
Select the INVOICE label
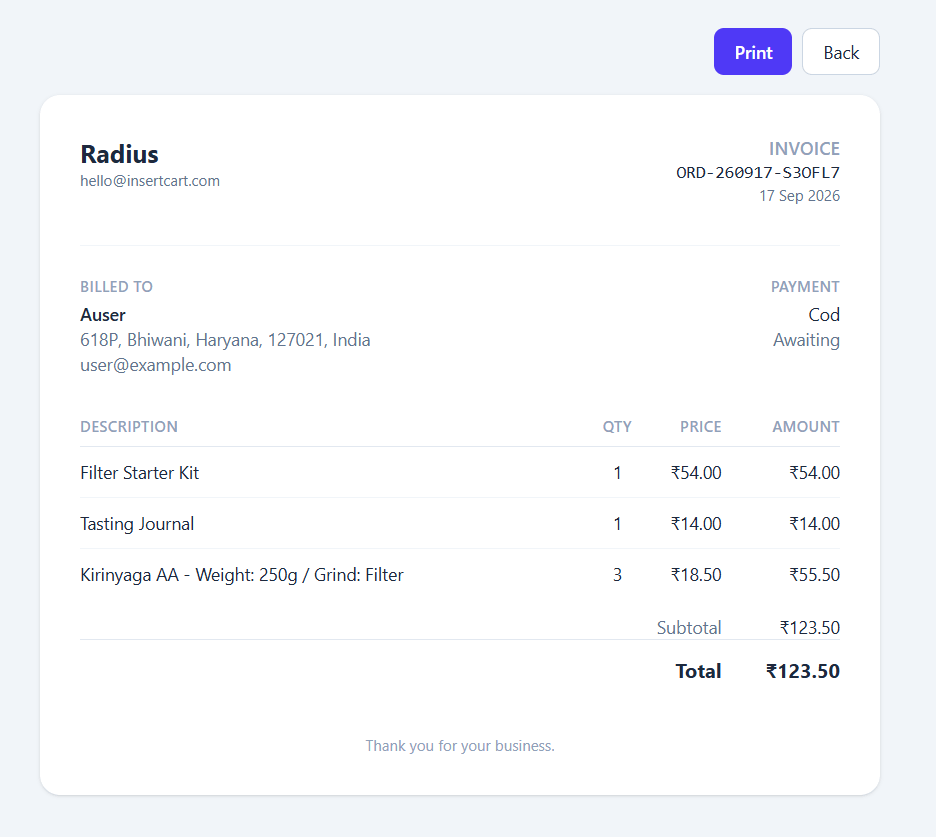coord(804,149)
